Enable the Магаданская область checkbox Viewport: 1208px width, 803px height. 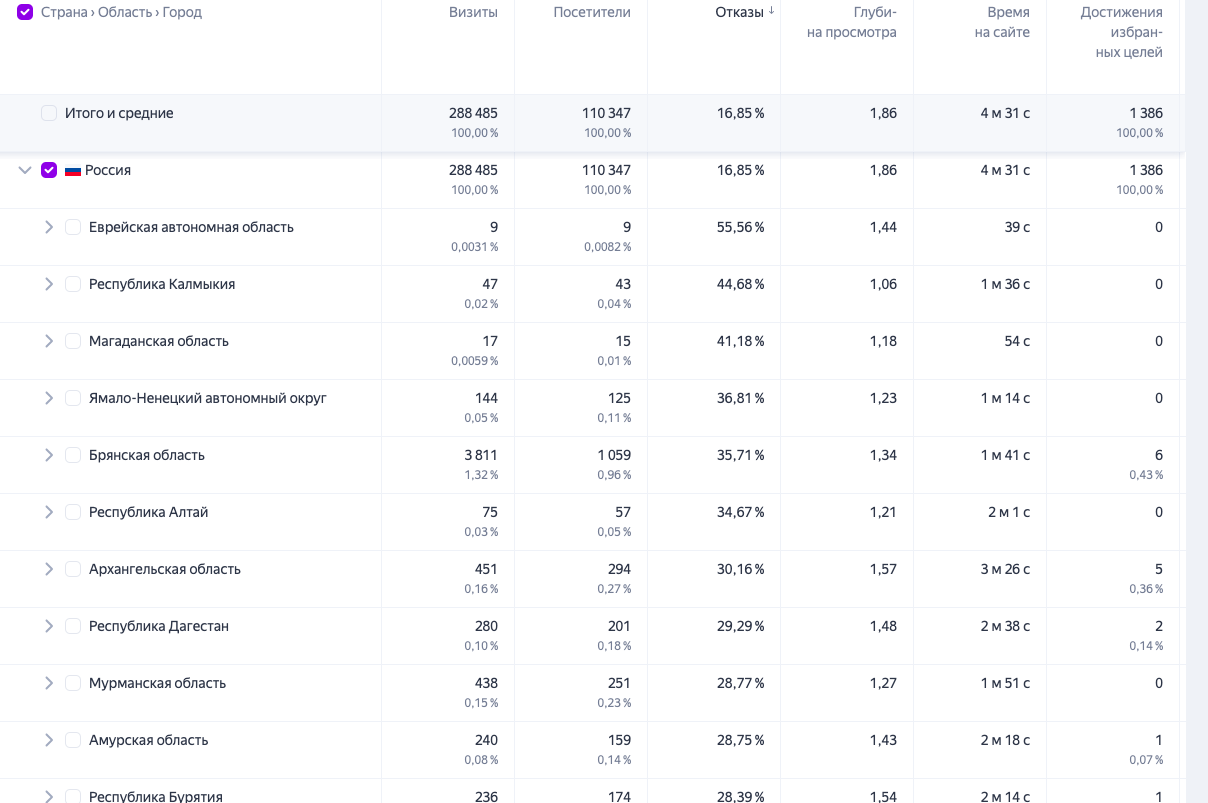73,341
